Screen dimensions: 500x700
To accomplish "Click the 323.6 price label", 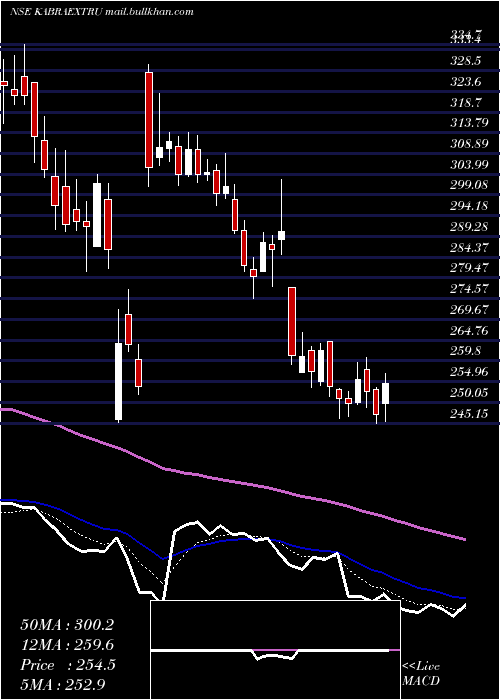I will [x=466, y=82].
